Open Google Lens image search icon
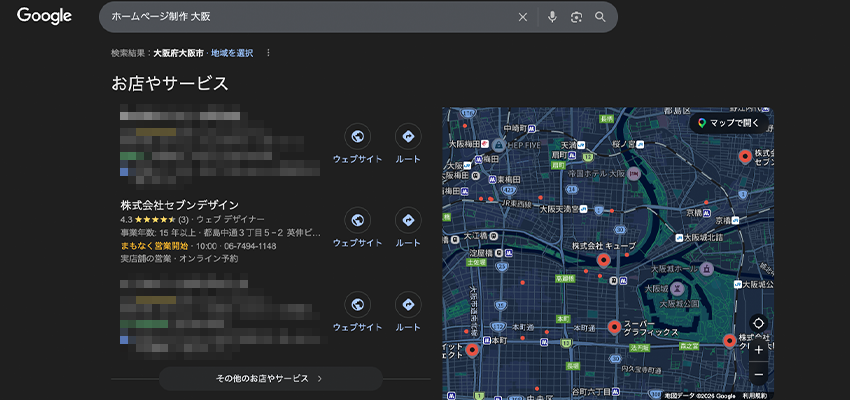850x400 pixels. tap(576, 17)
